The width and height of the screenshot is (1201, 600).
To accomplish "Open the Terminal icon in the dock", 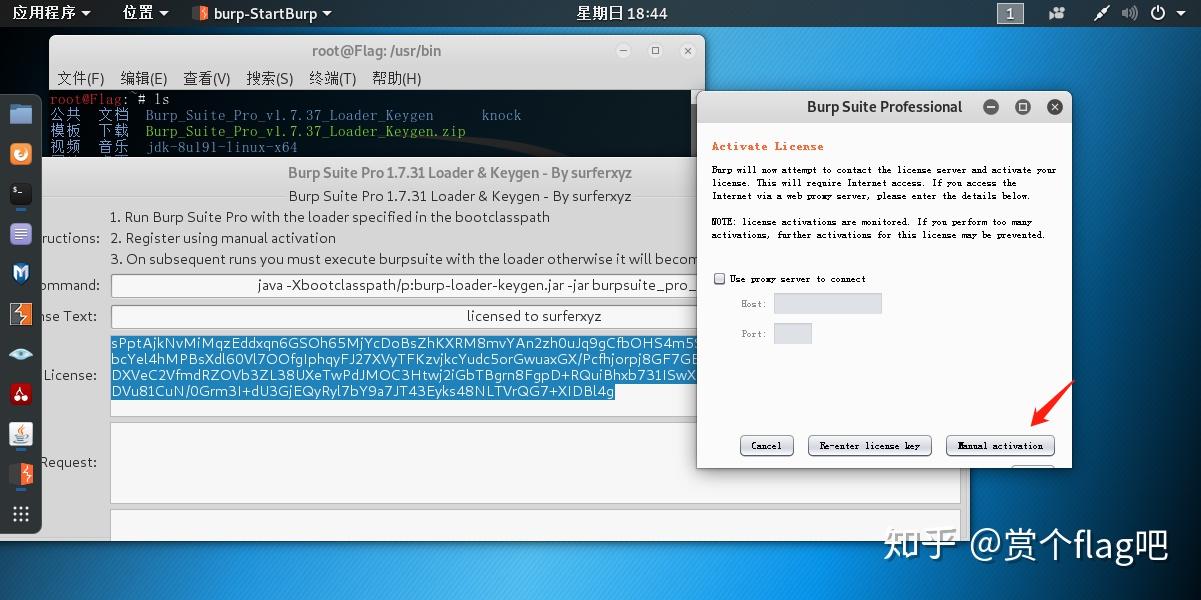I will pyautogui.click(x=21, y=194).
